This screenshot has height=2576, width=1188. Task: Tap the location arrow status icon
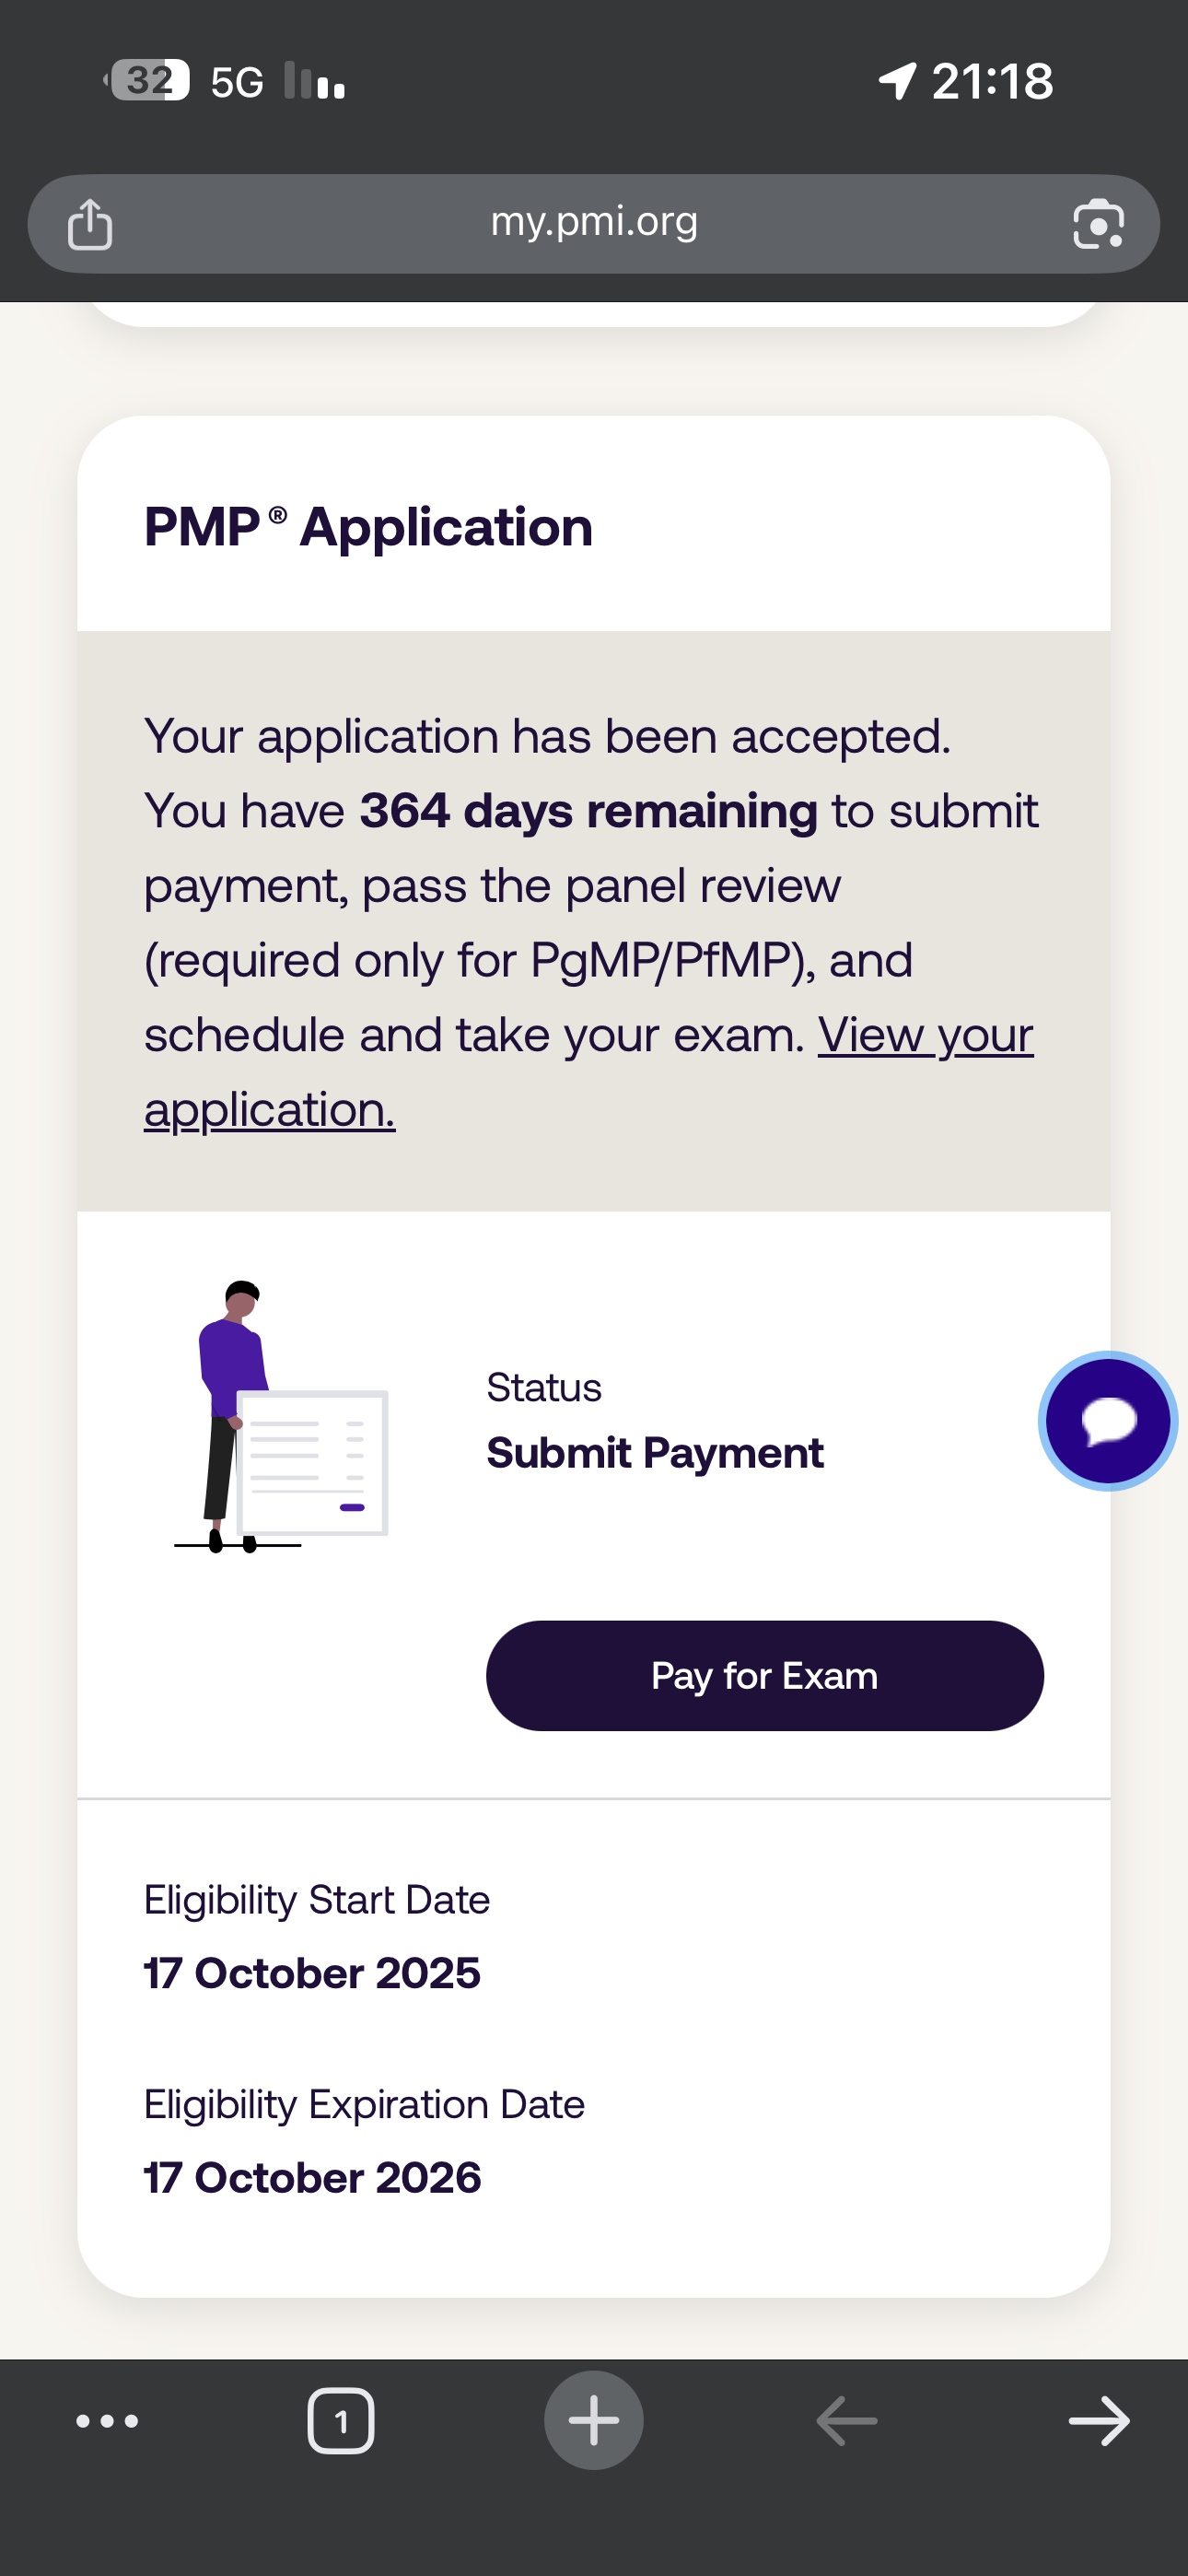click(897, 80)
